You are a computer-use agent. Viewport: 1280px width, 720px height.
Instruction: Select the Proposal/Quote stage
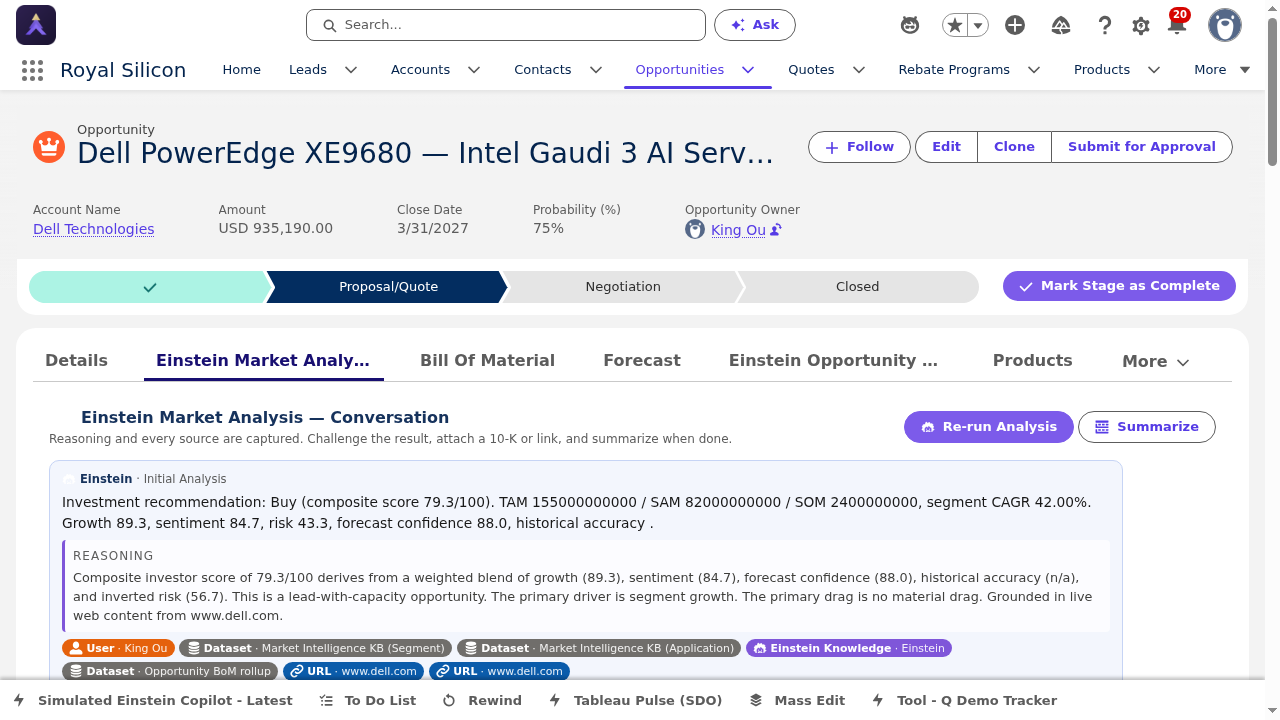point(388,287)
